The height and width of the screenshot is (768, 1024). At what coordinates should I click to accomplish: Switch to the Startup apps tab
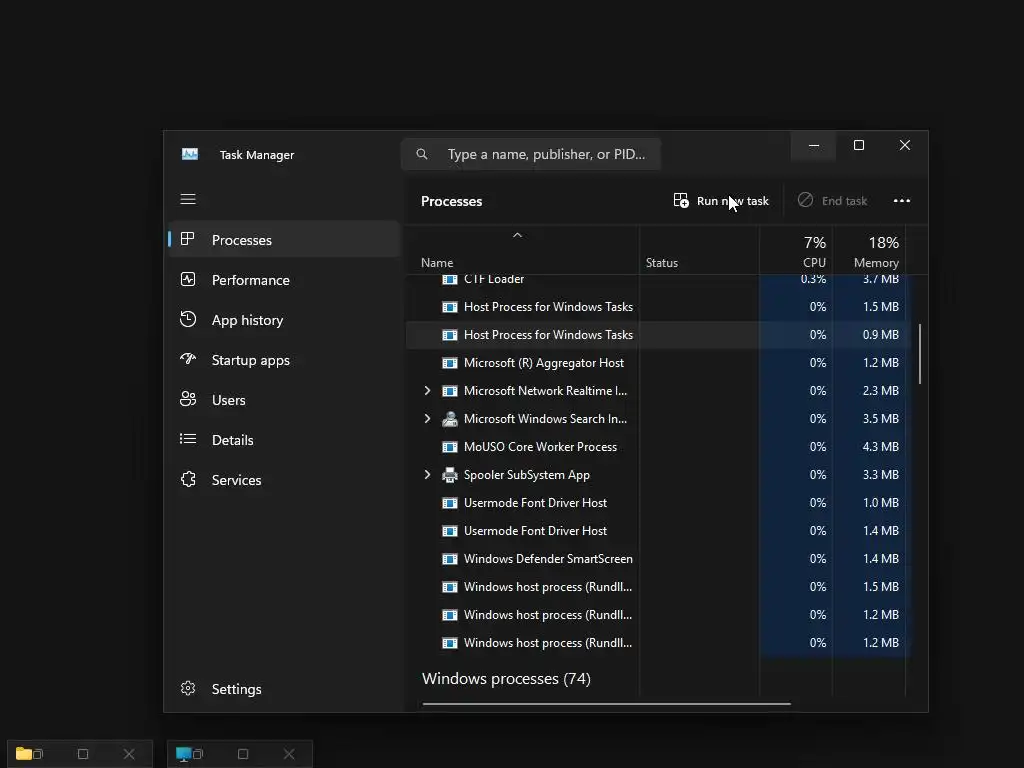pos(284,360)
